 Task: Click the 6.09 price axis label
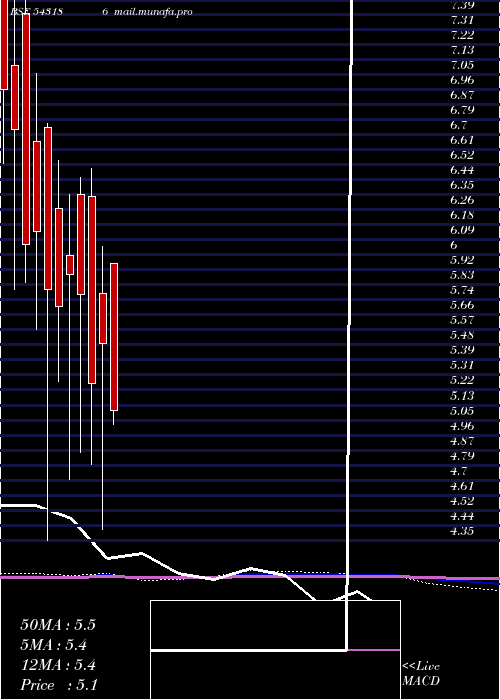462,230
